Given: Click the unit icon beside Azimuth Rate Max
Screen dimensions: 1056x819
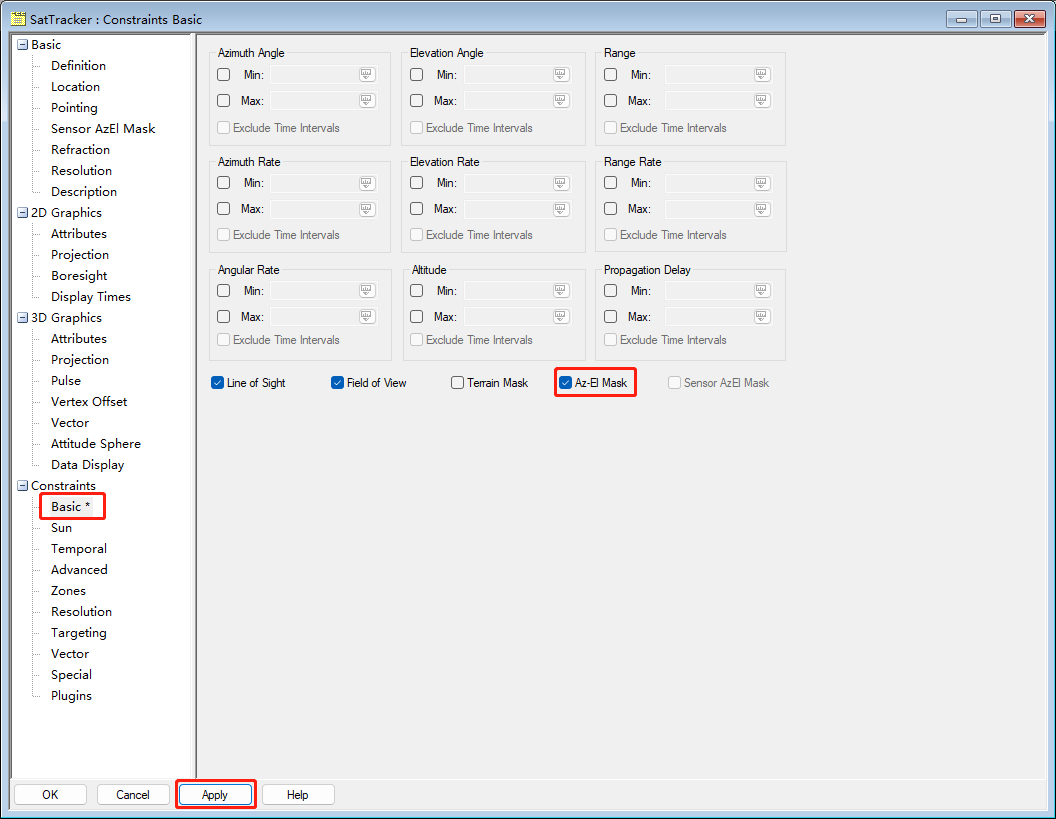Looking at the screenshot, I should click(x=367, y=209).
